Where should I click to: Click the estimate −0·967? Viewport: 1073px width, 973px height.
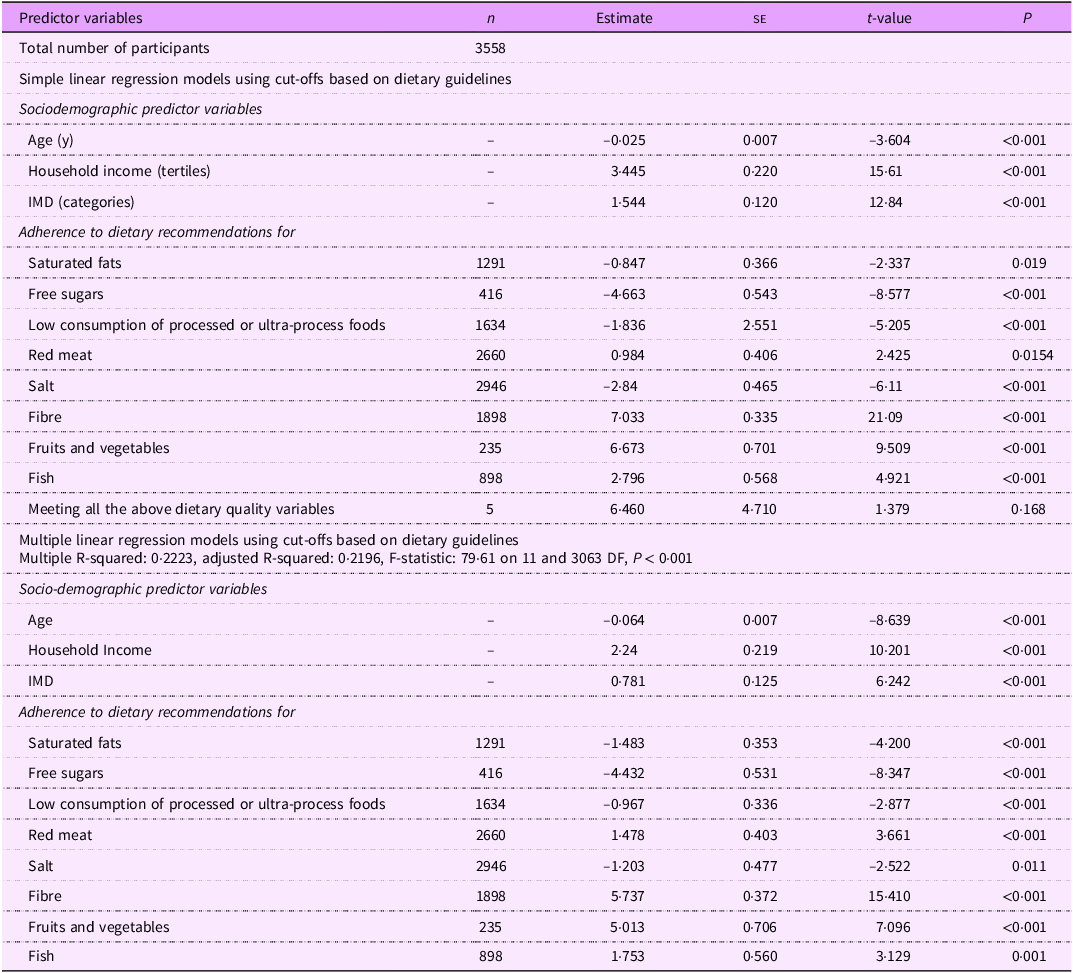coord(624,804)
